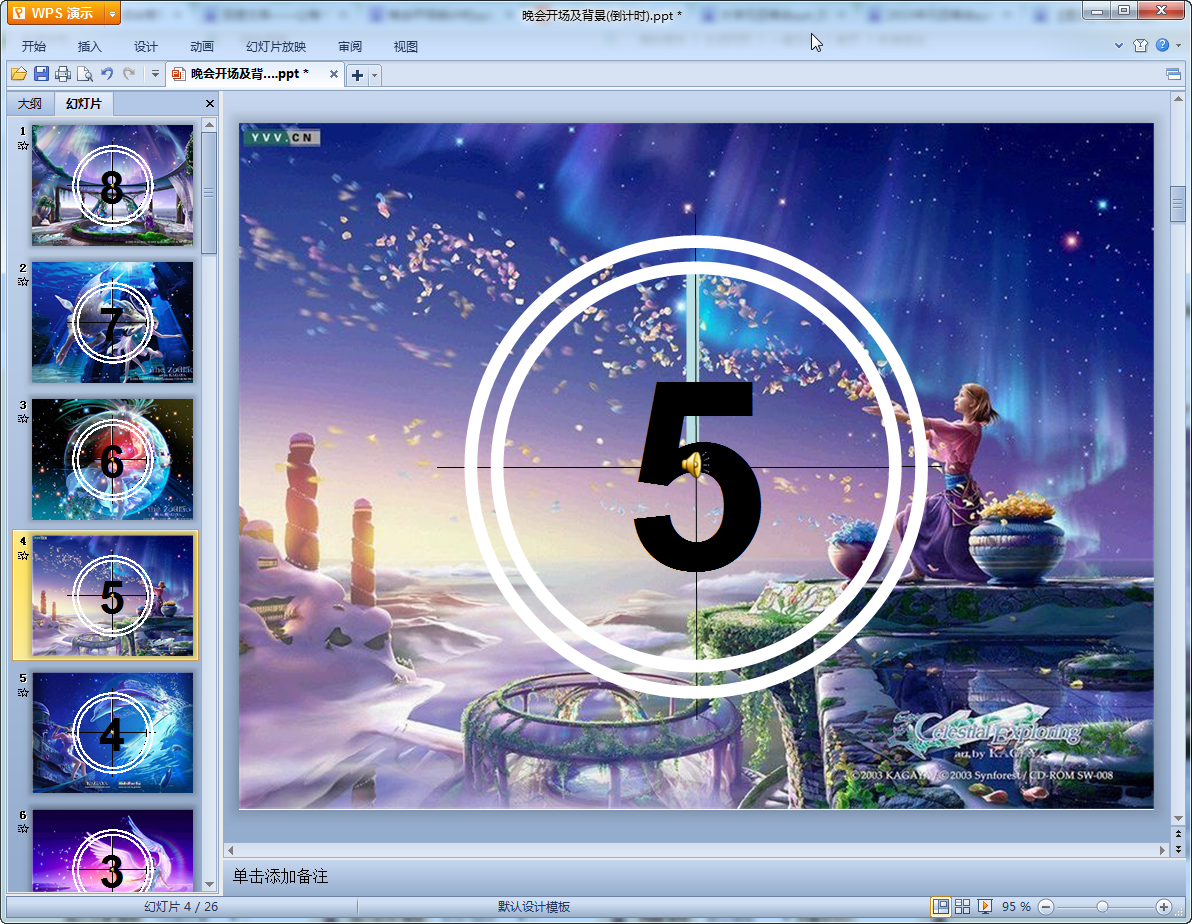Image resolution: width=1192 pixels, height=924 pixels.
Task: Switch to Normal view in status bar
Action: tap(941, 907)
